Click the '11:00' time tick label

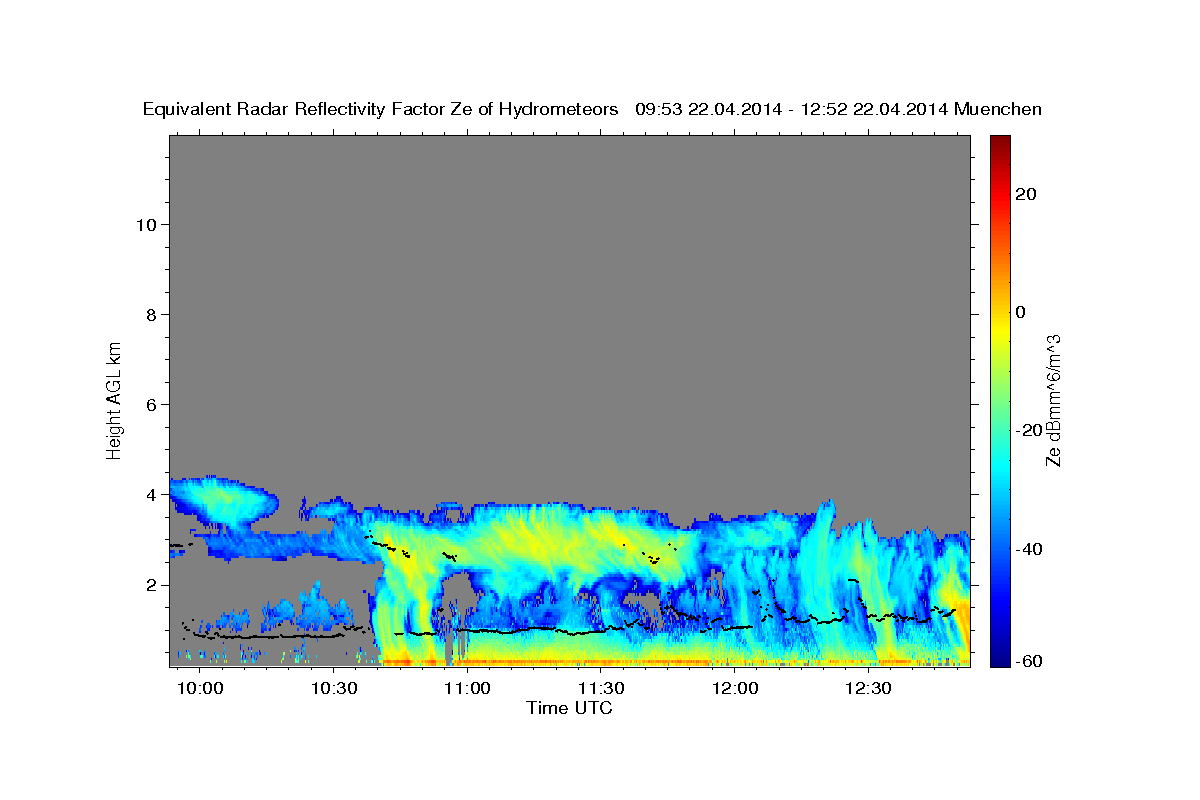pyautogui.click(x=467, y=688)
